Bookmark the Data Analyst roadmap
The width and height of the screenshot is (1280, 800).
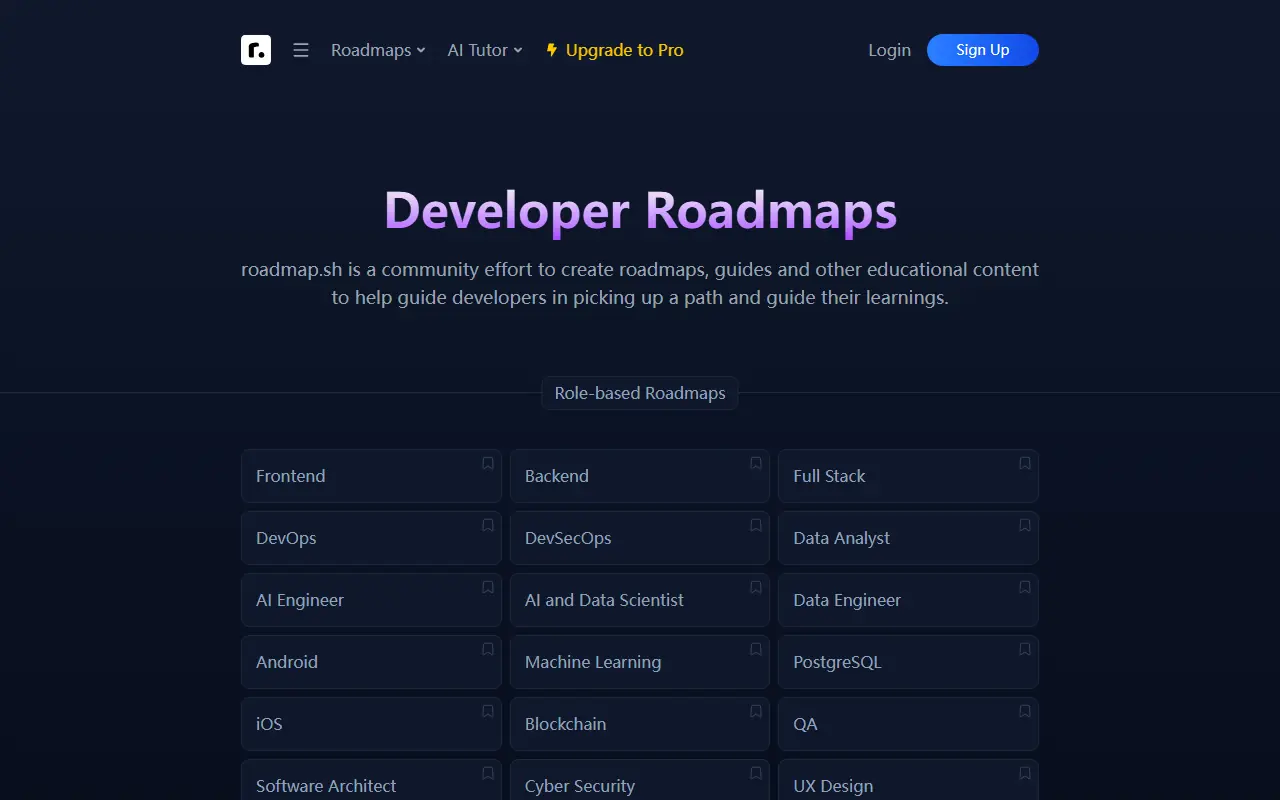1025,525
